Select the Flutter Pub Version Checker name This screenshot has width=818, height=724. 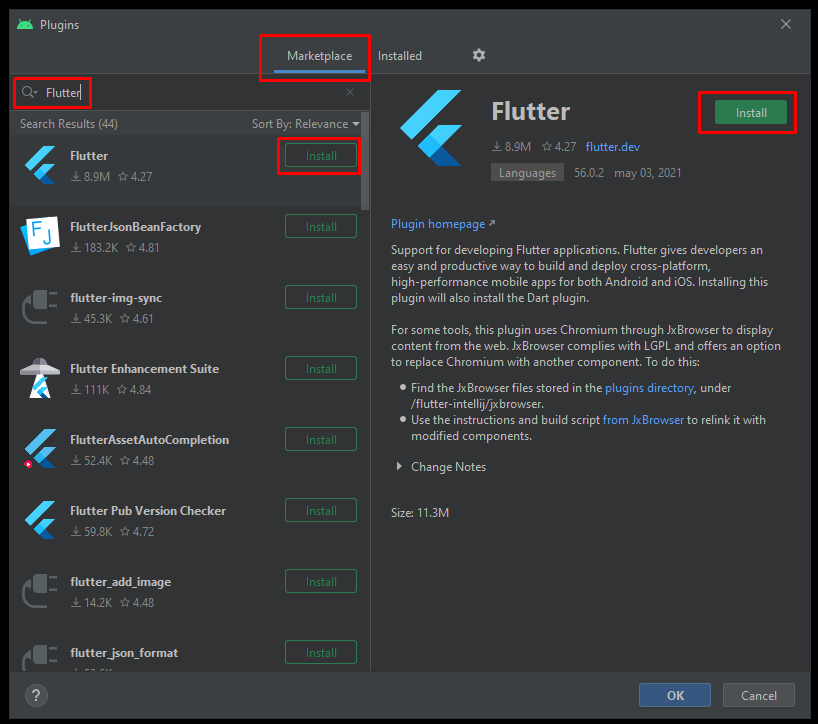pyautogui.click(x=148, y=510)
